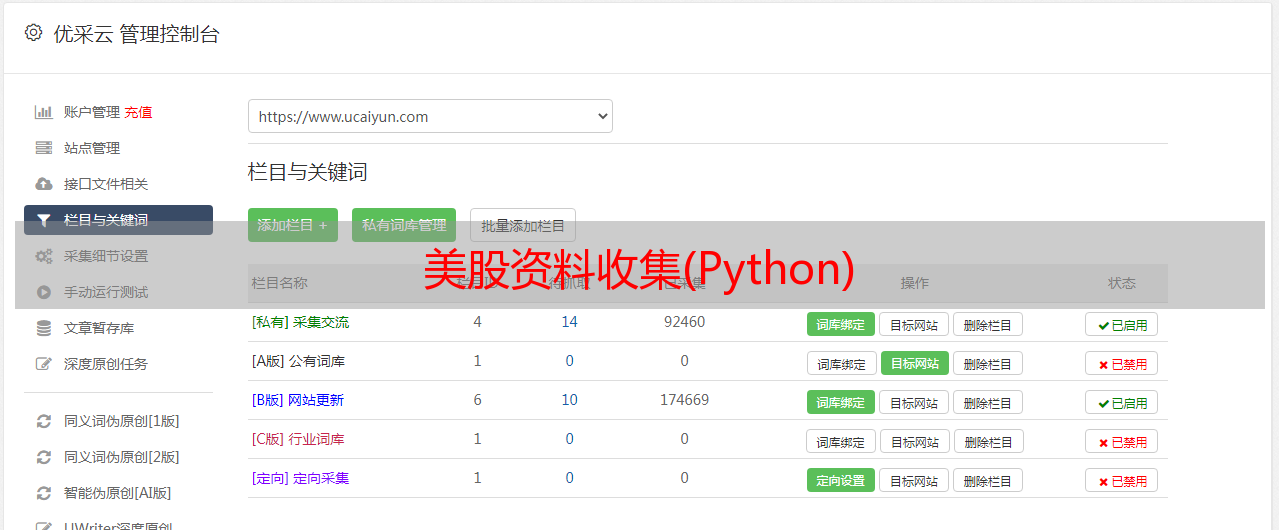The height and width of the screenshot is (530, 1279).
Task: Click the database icon next to 文章暂存库
Action: pyautogui.click(x=43, y=328)
